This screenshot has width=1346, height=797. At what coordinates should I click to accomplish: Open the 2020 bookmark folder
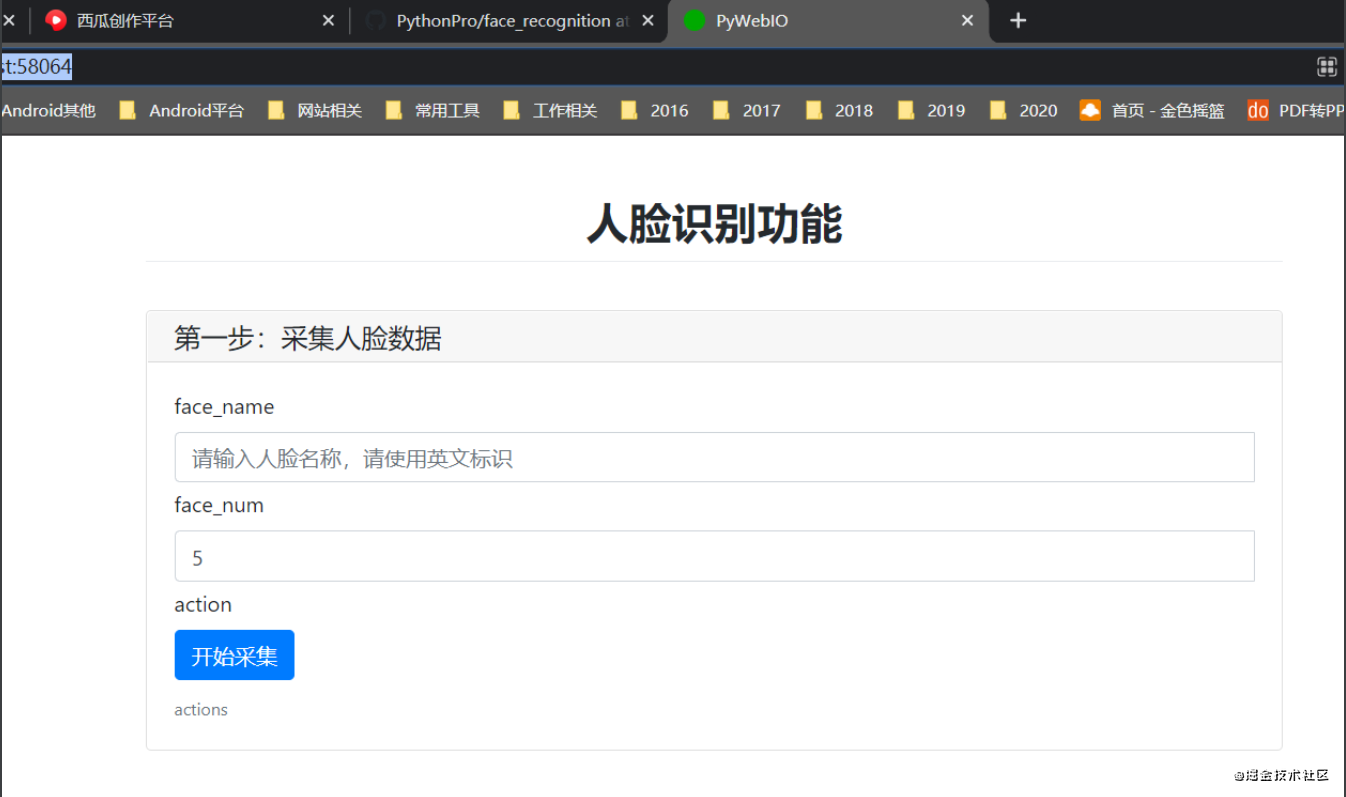click(x=1023, y=111)
